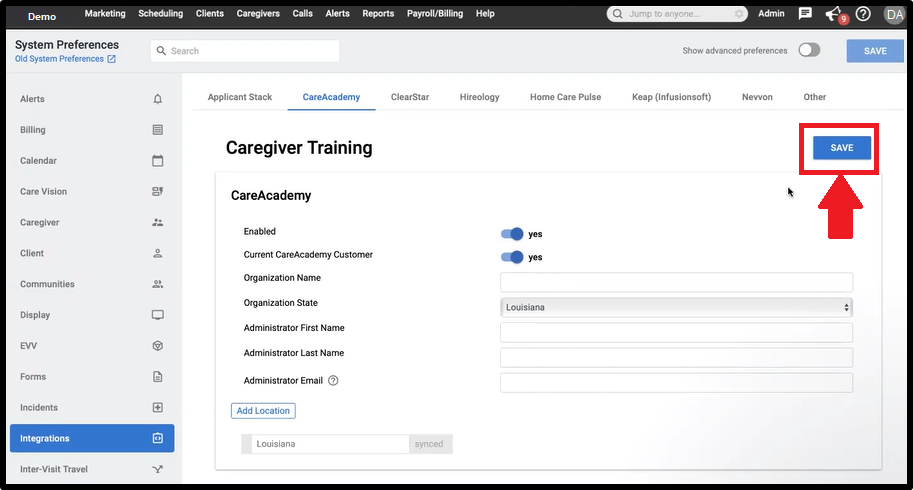Open announcements megaphone icon with badge
913x490 pixels.
coord(835,15)
